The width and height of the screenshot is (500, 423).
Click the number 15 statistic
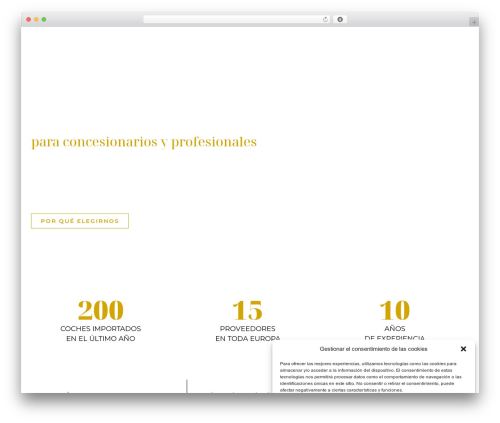point(247,310)
